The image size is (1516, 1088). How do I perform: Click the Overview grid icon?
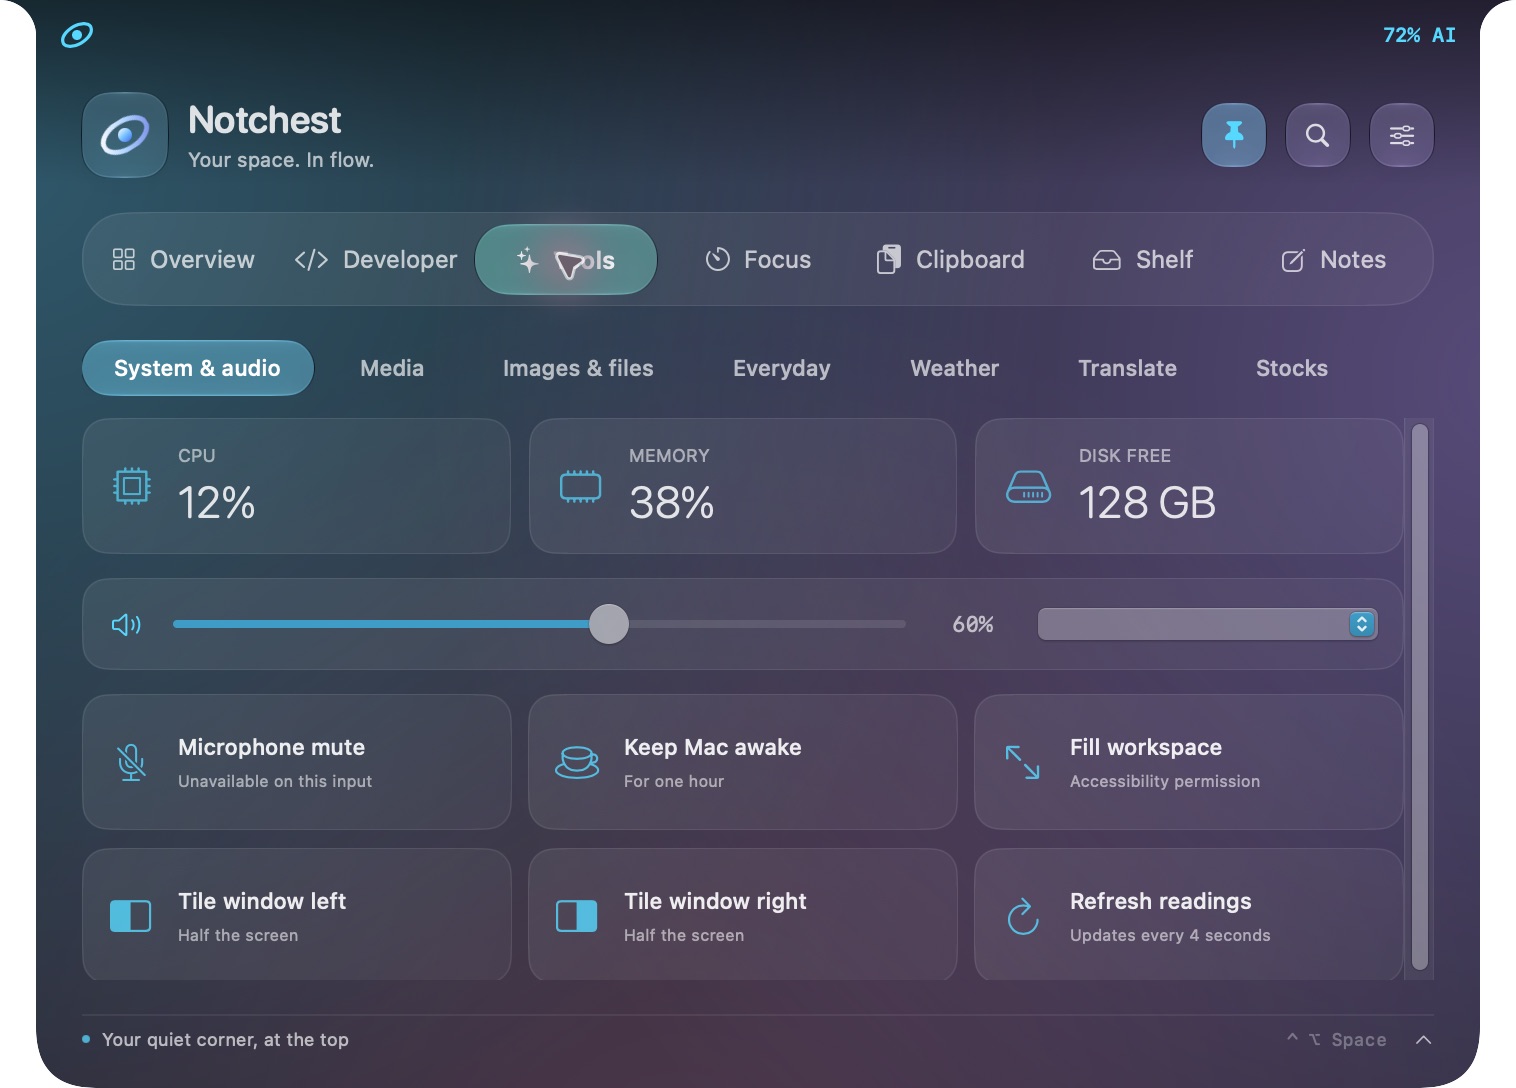pyautogui.click(x=124, y=260)
